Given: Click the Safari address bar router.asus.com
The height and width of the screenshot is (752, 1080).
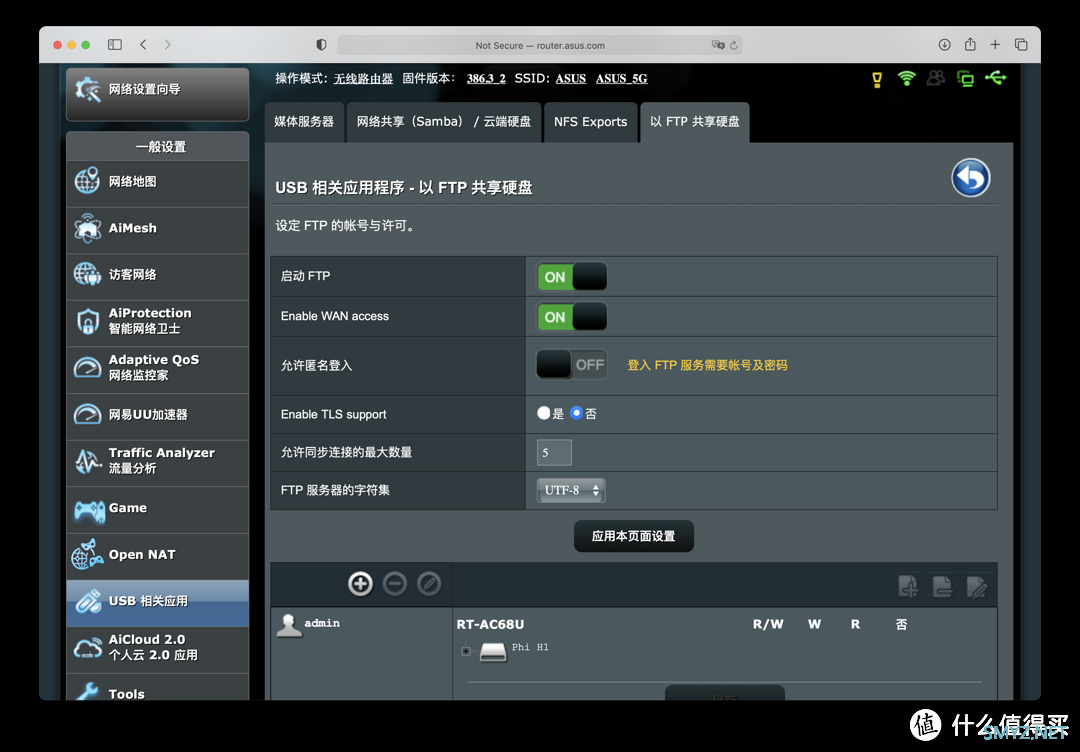Looking at the screenshot, I should [539, 45].
